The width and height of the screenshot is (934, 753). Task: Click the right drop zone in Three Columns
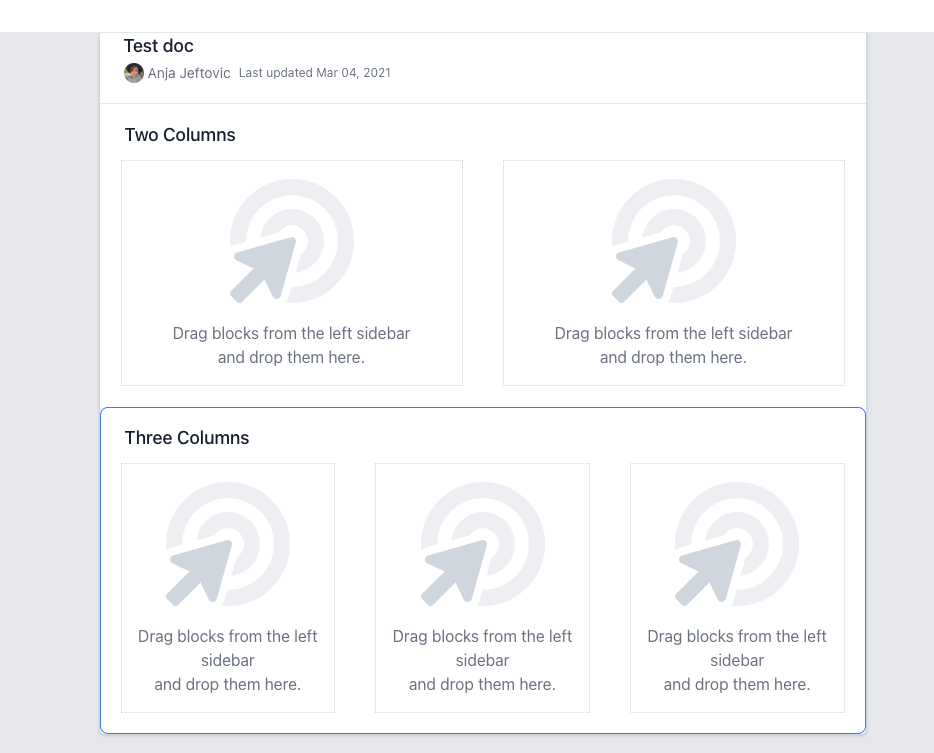click(737, 588)
